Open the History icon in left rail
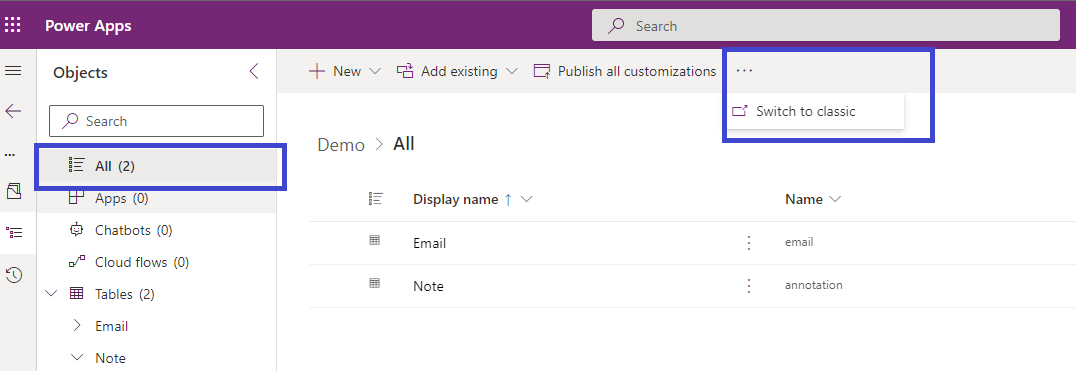 point(13,276)
